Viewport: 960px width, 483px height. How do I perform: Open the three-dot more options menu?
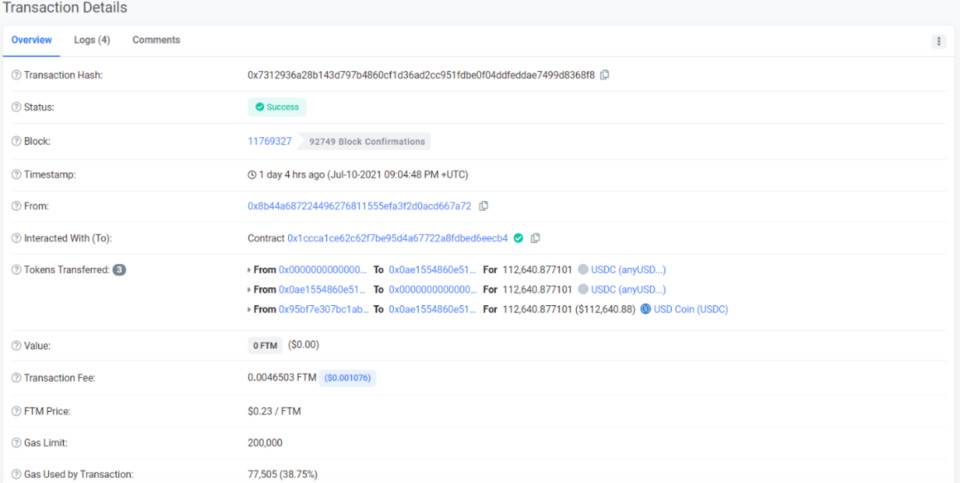pyautogui.click(x=938, y=41)
